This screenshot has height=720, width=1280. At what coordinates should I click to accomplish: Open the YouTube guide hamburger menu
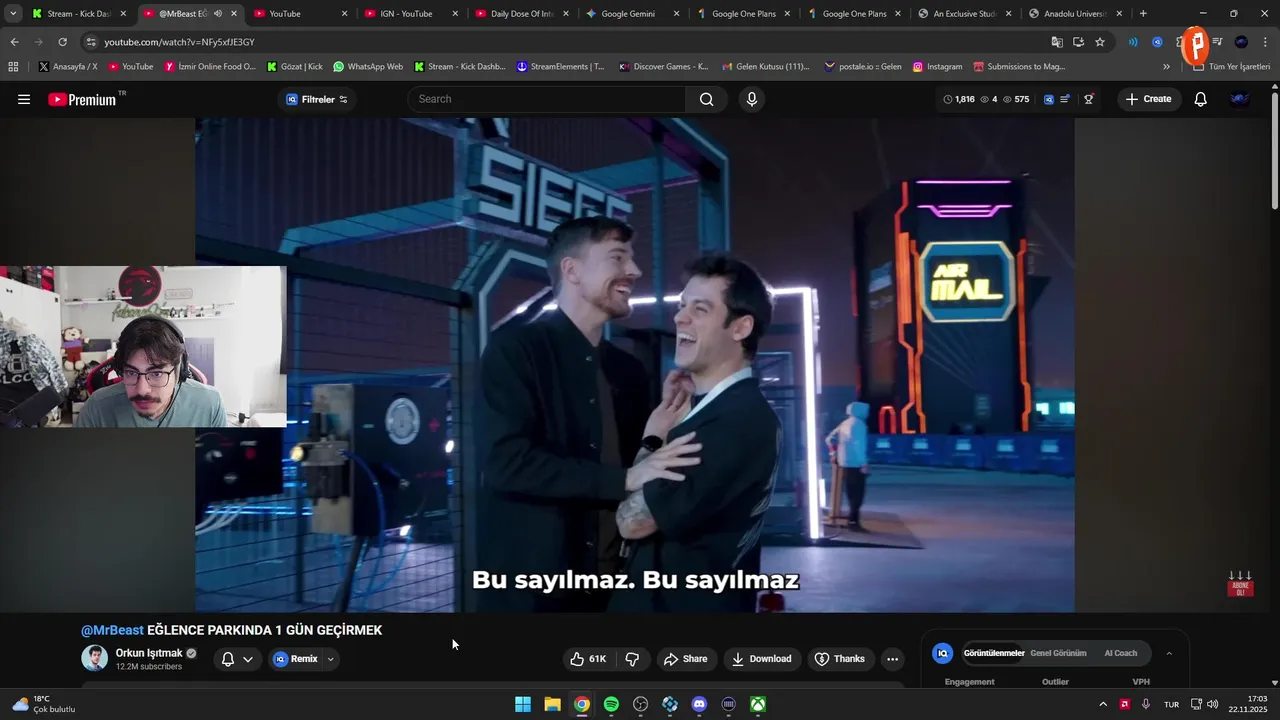click(24, 99)
